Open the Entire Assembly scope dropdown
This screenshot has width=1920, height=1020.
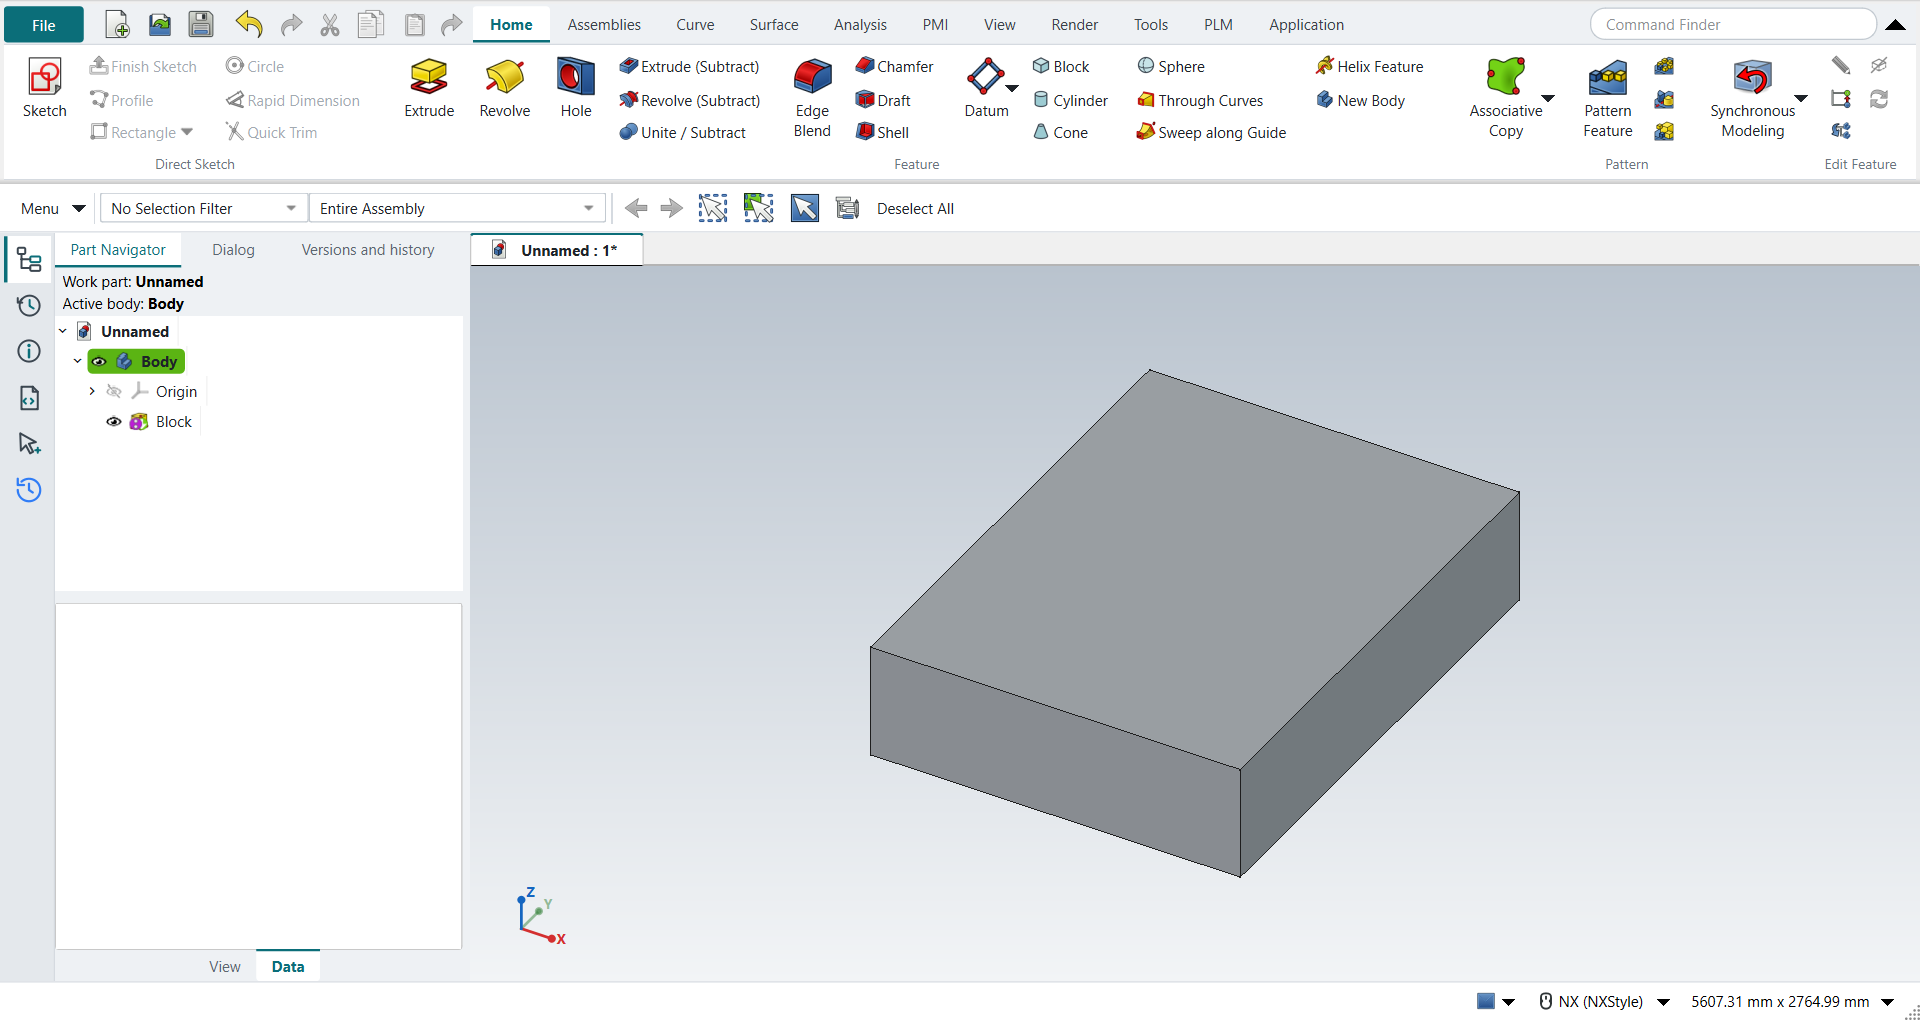point(457,208)
